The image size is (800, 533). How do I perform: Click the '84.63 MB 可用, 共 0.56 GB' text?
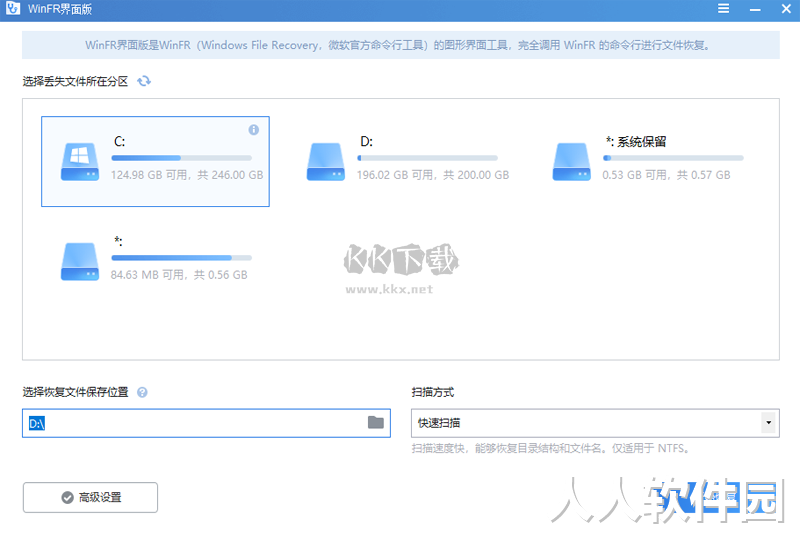(179, 275)
